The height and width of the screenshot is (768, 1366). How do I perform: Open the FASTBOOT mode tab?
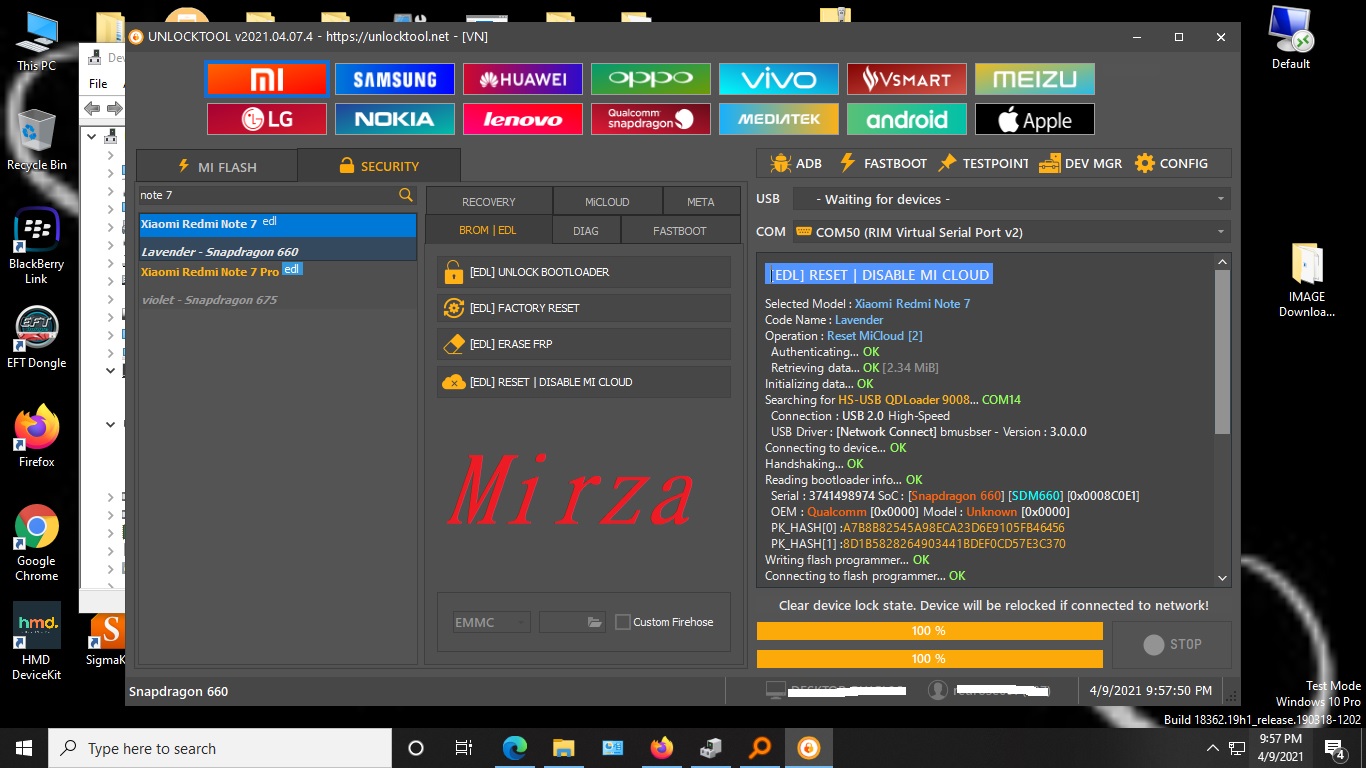pos(680,230)
